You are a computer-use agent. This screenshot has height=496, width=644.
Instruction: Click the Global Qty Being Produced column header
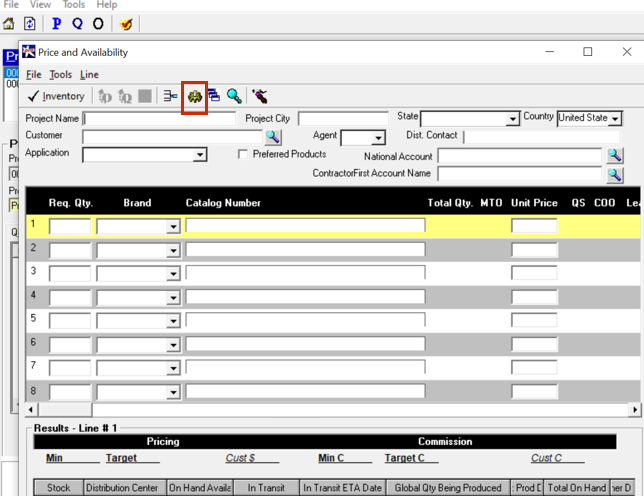[448, 488]
